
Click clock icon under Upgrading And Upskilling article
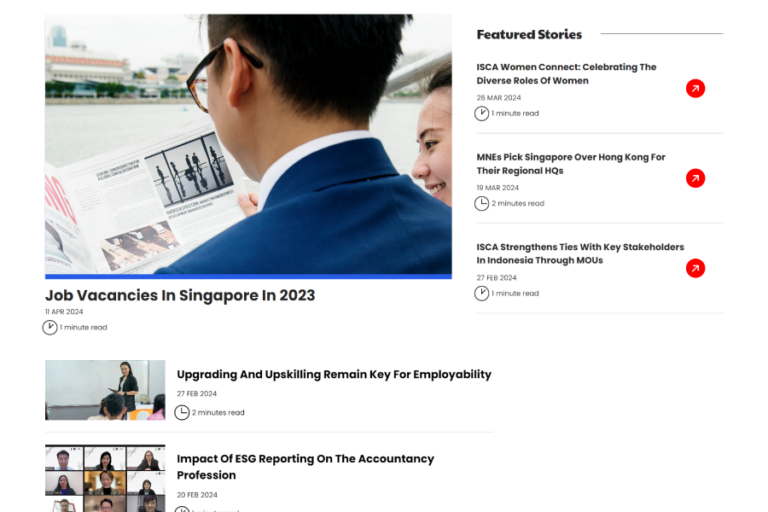pyautogui.click(x=182, y=413)
